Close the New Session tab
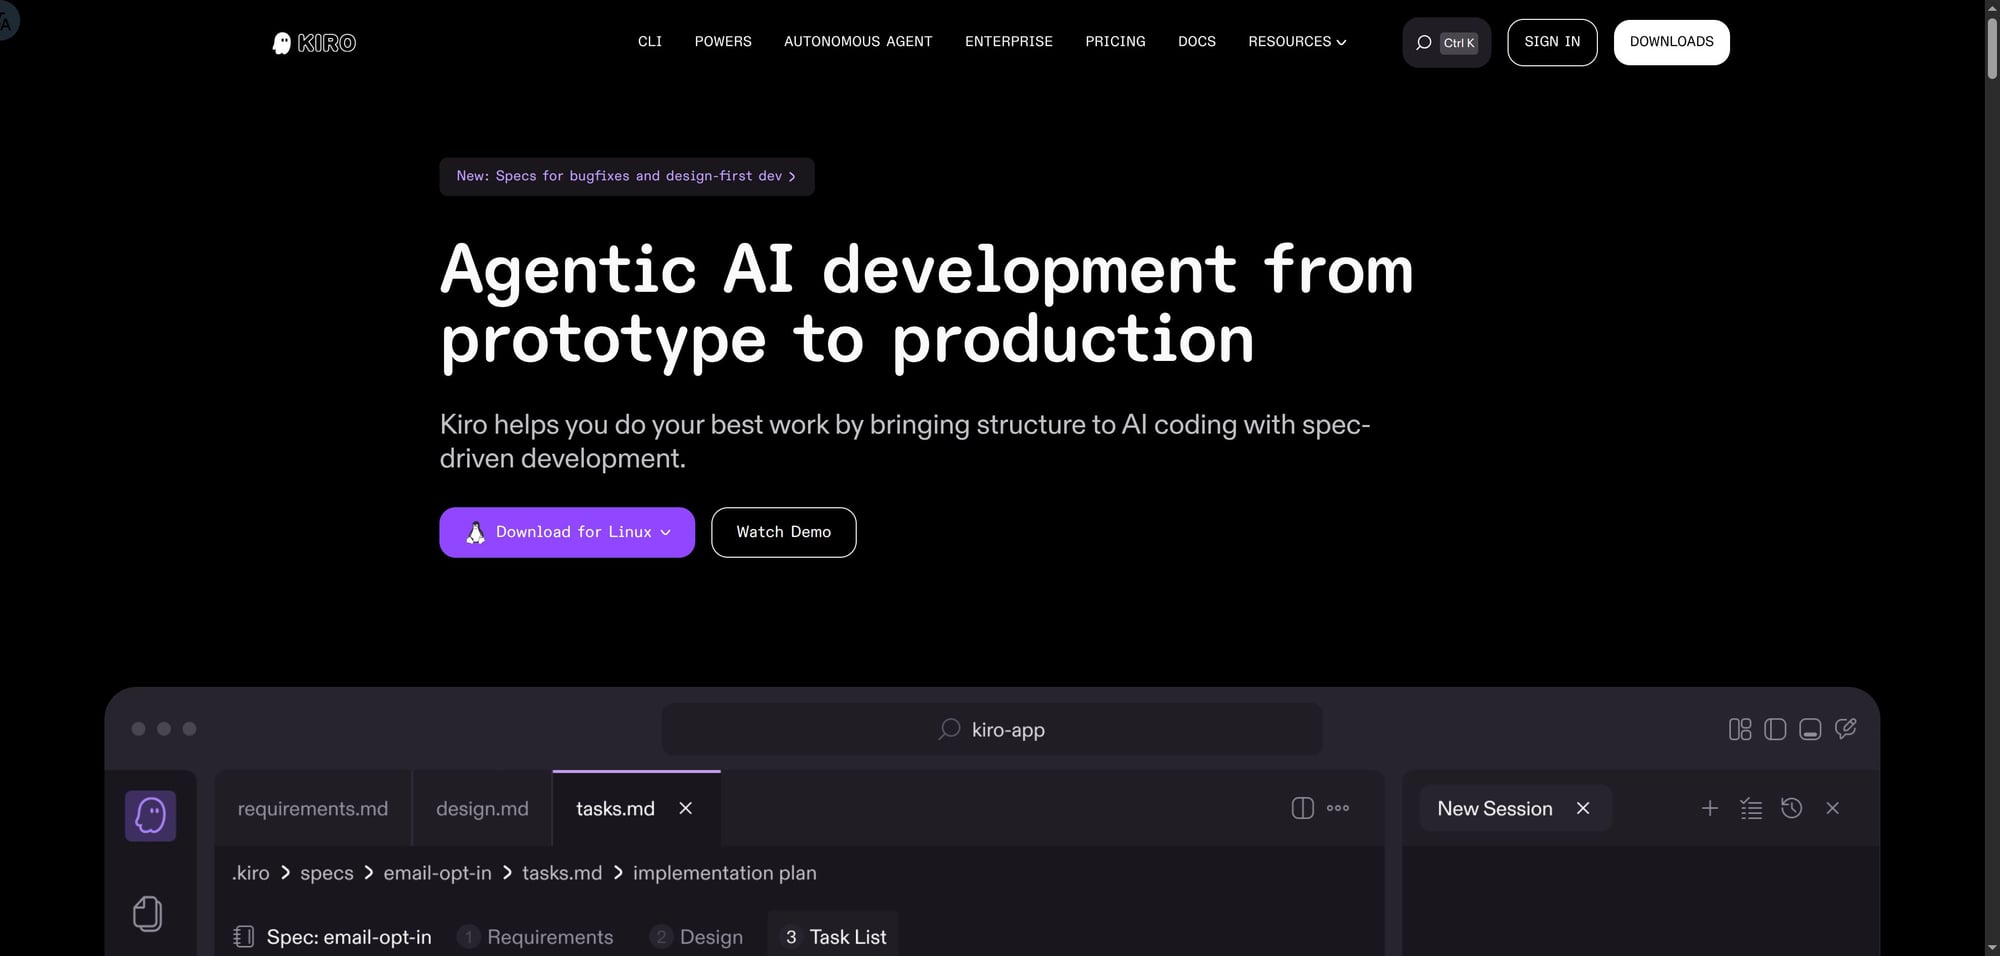 point(1583,808)
